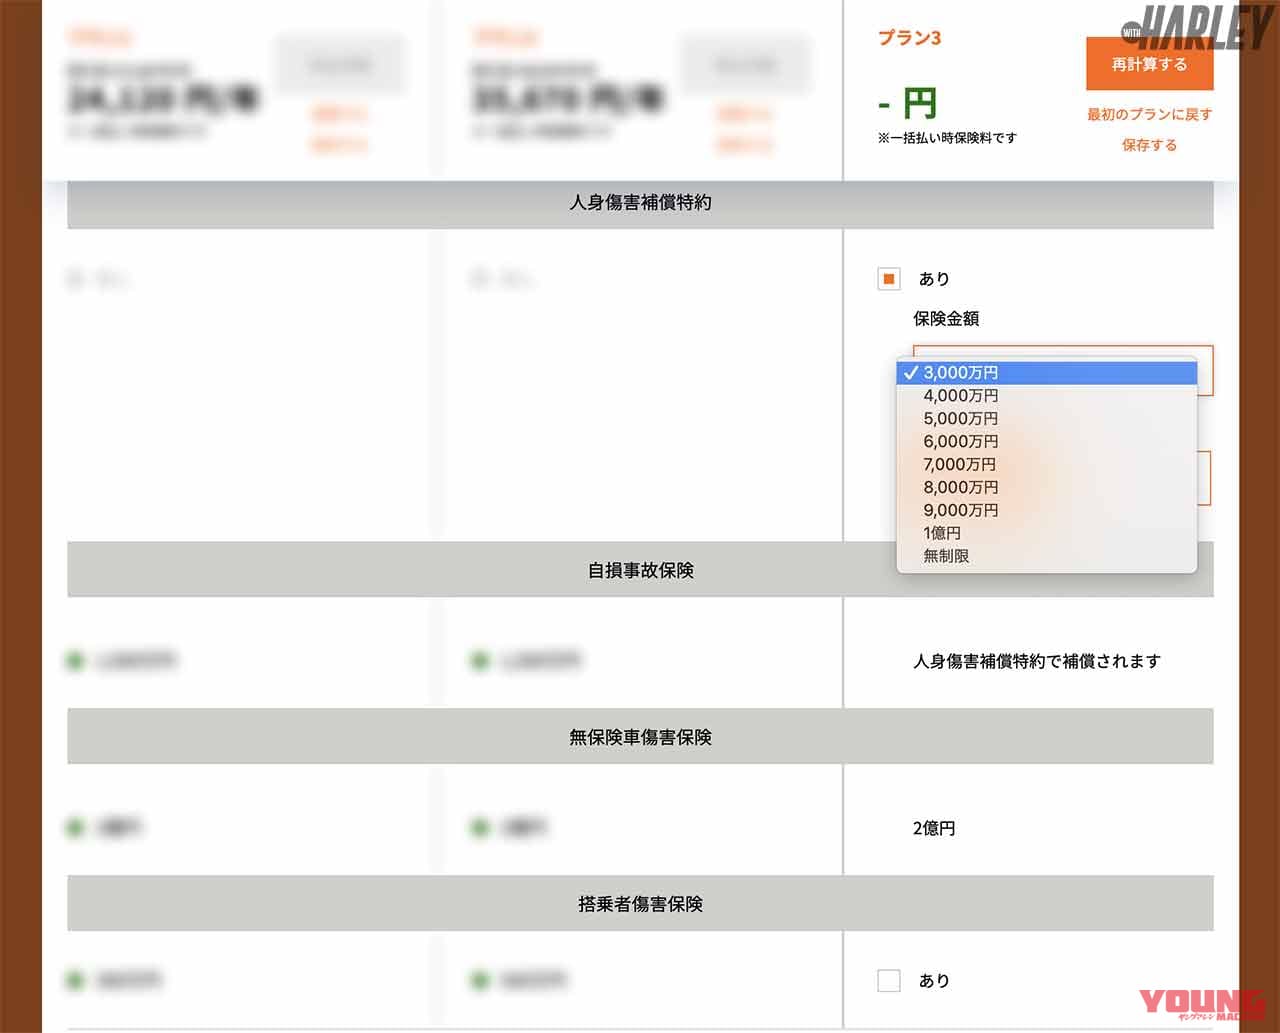Image resolution: width=1280 pixels, height=1033 pixels.
Task: Click the 自損事故保険 section header
Action: click(x=640, y=570)
